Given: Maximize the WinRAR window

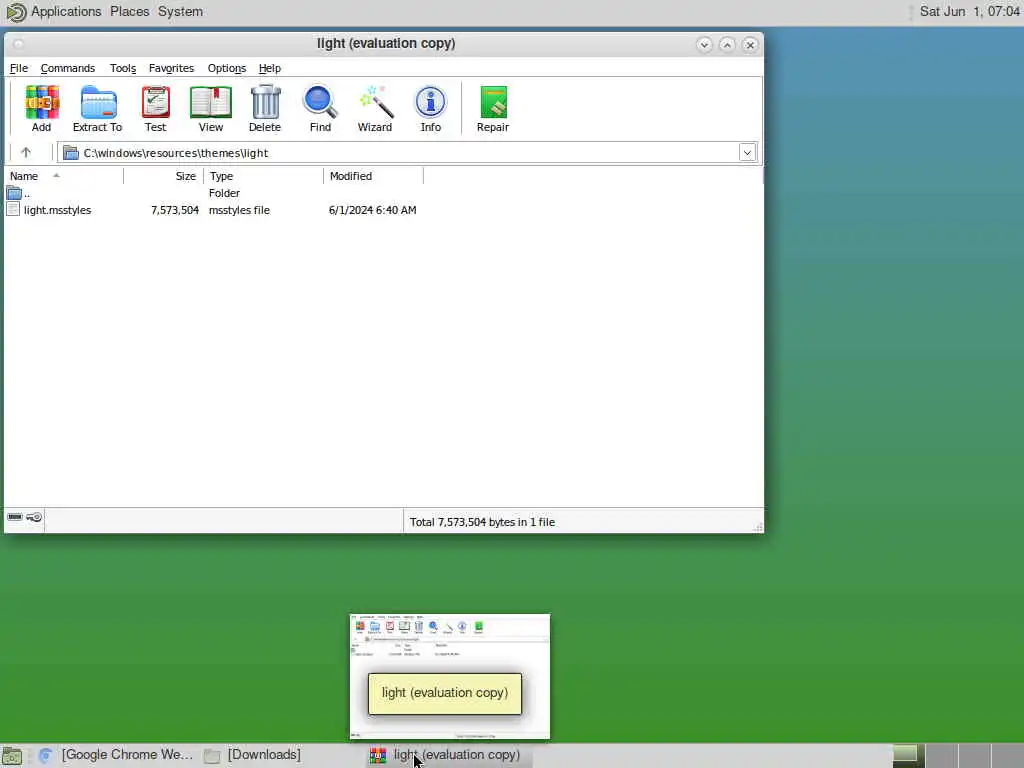Looking at the screenshot, I should (x=727, y=44).
